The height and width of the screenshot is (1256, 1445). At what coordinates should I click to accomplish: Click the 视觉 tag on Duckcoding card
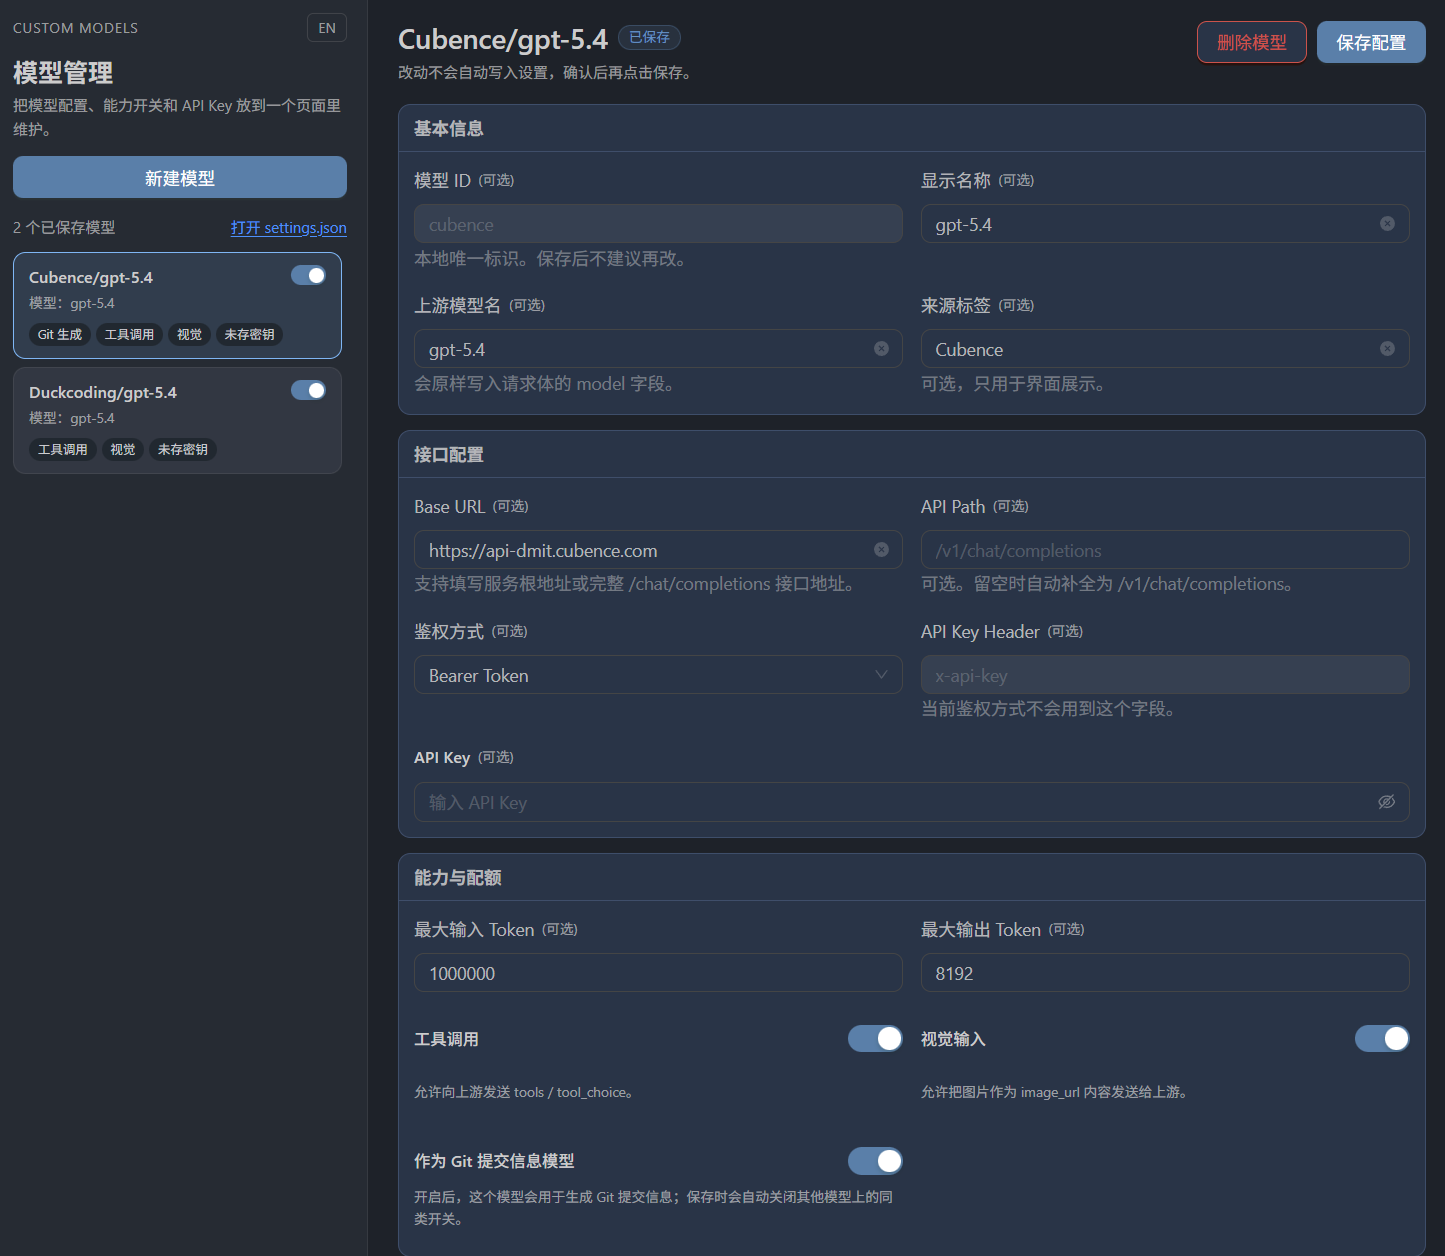(x=123, y=450)
